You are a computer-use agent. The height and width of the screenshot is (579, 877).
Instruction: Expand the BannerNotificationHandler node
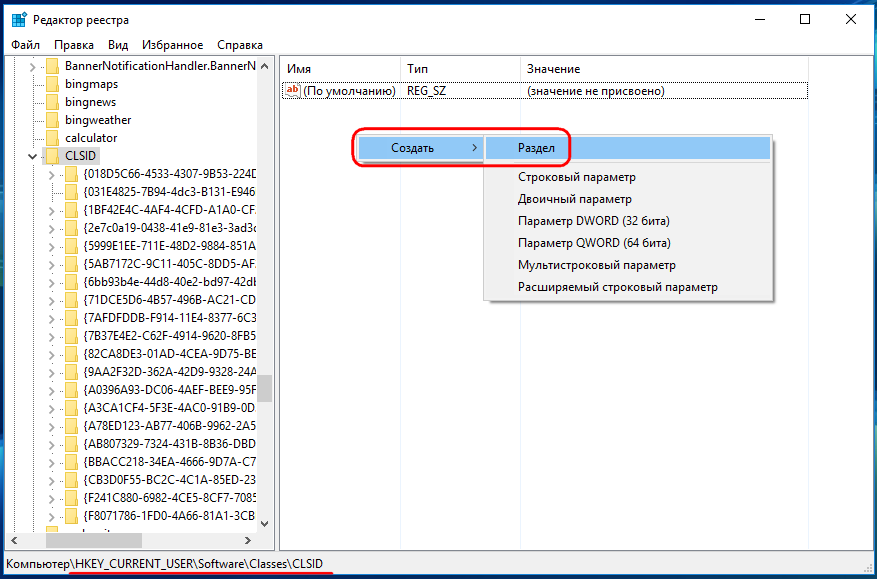pyautogui.click(x=32, y=67)
